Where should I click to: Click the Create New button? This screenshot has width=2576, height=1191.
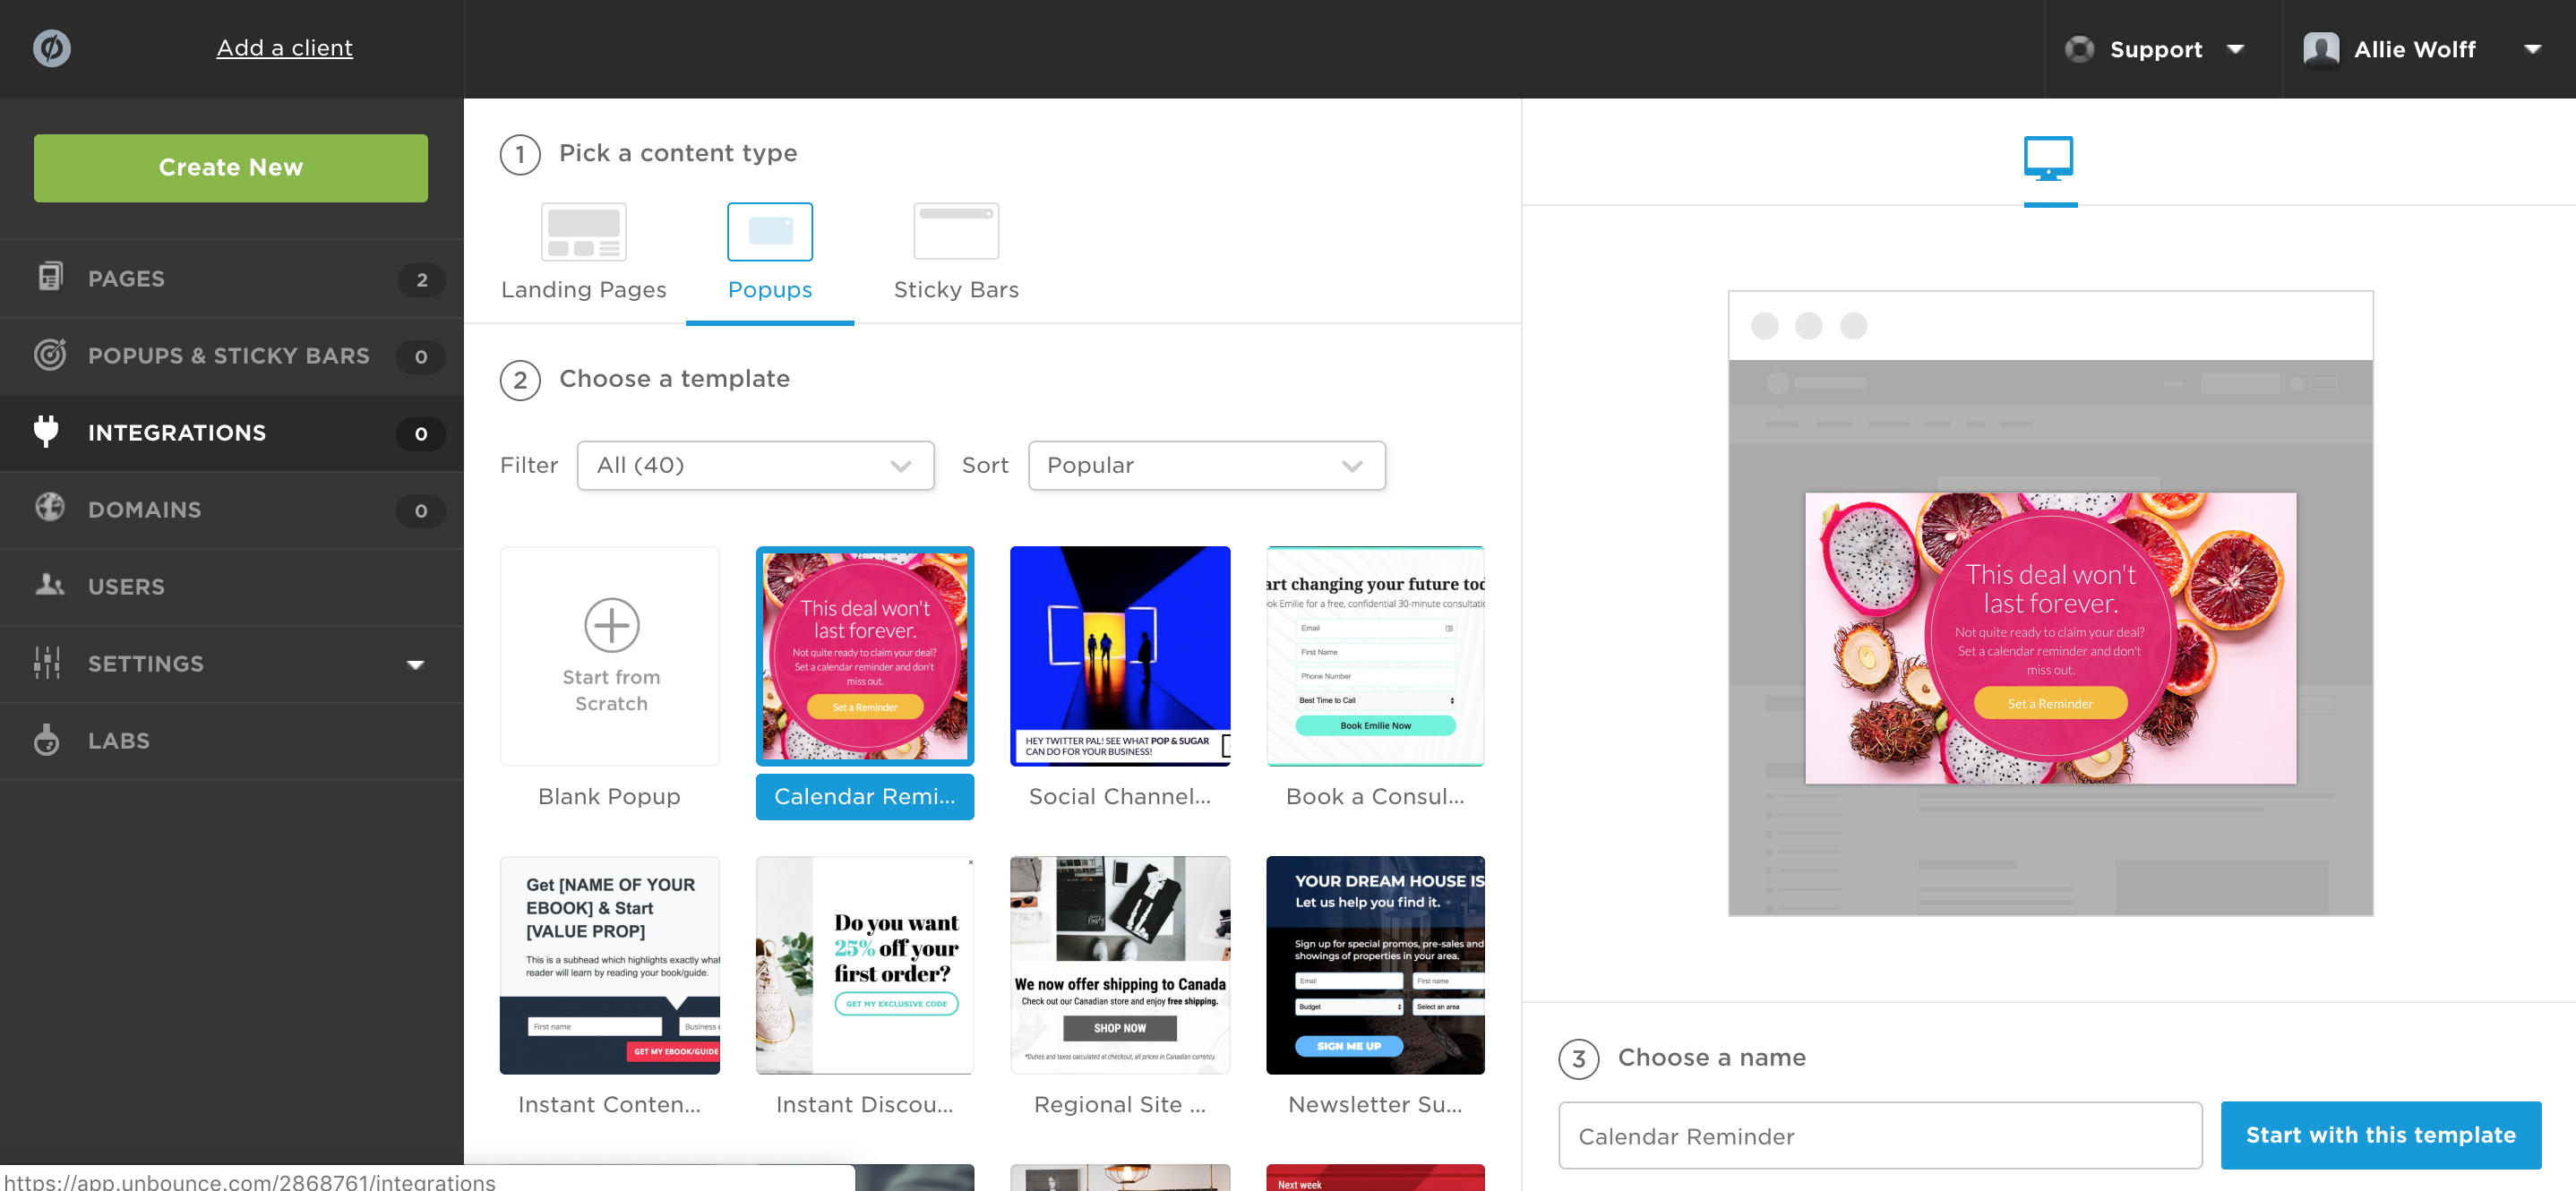231,167
